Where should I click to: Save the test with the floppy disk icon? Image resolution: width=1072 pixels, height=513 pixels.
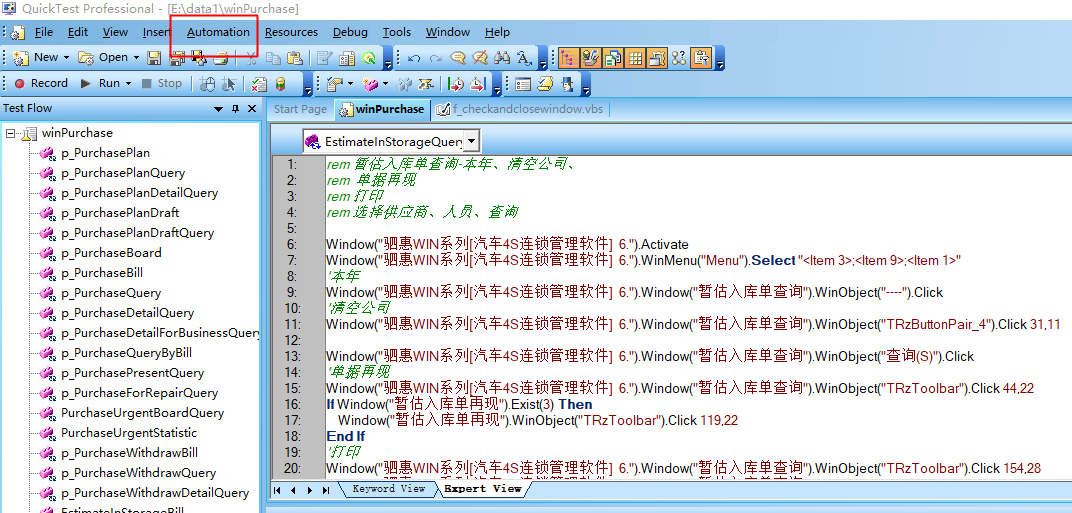click(155, 58)
